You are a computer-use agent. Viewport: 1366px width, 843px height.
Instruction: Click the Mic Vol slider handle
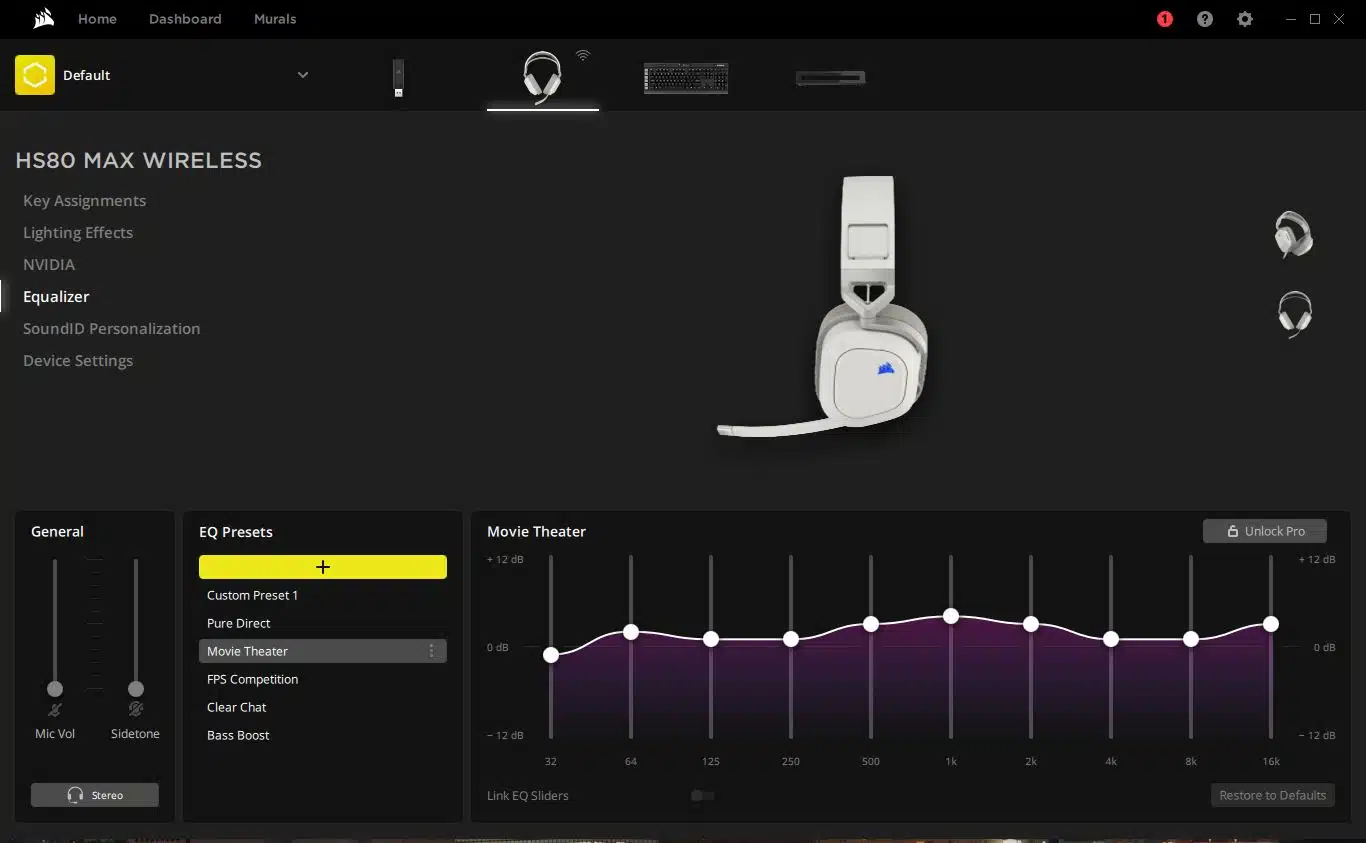coord(55,689)
